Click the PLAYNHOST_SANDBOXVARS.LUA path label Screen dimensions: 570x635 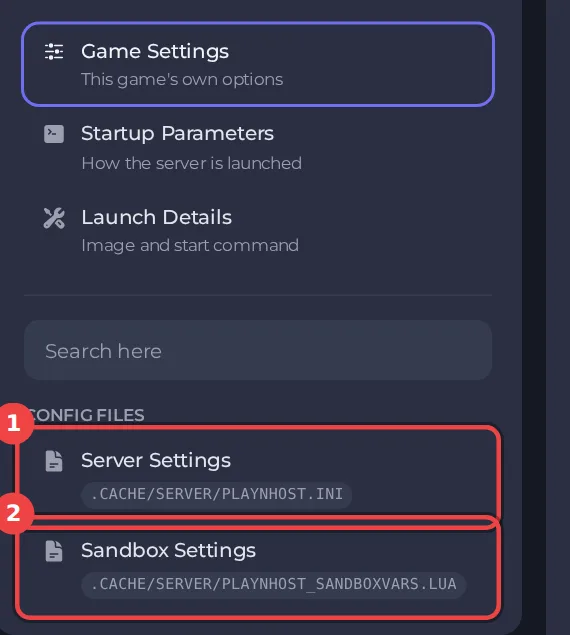[x=274, y=584]
